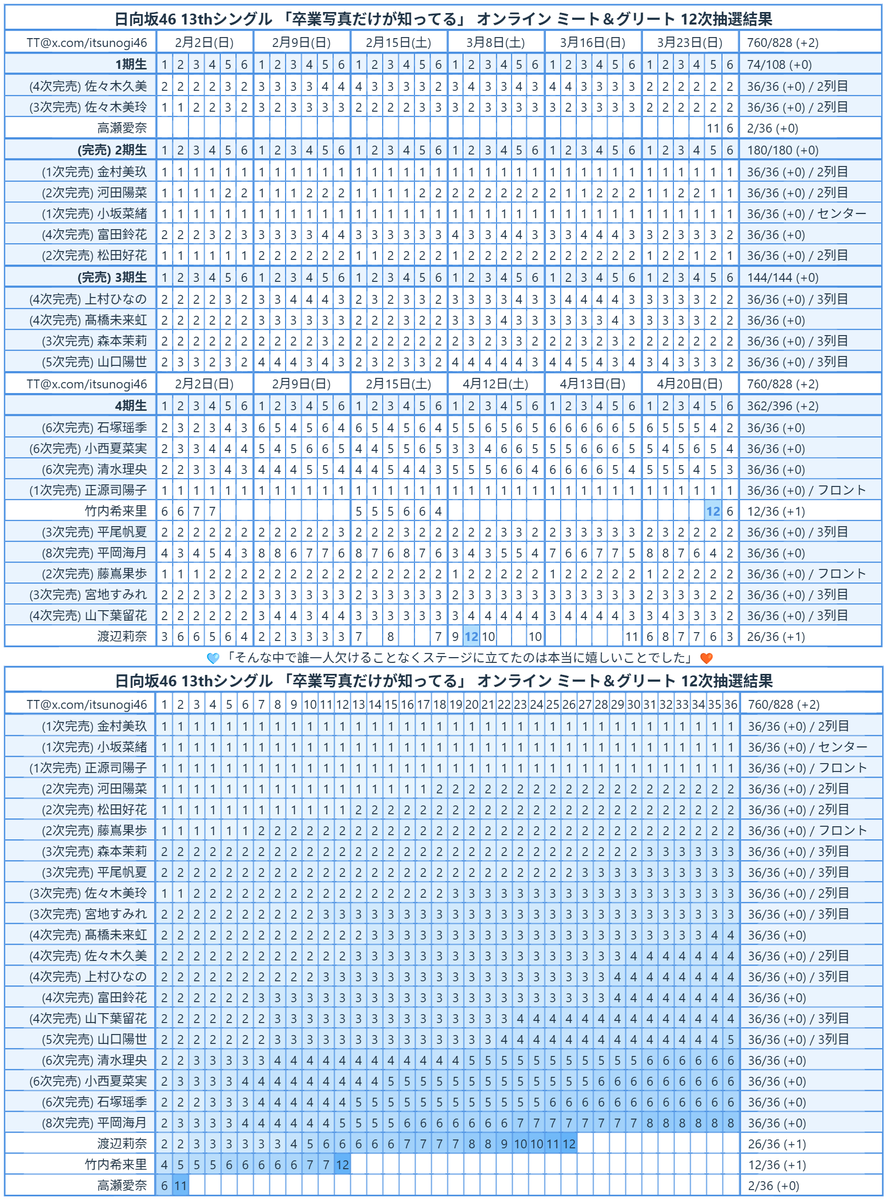Click 高瀬愛奈 name in the 1–36 ranking table
This screenshot has width=888, height=1200.
pos(122,1186)
